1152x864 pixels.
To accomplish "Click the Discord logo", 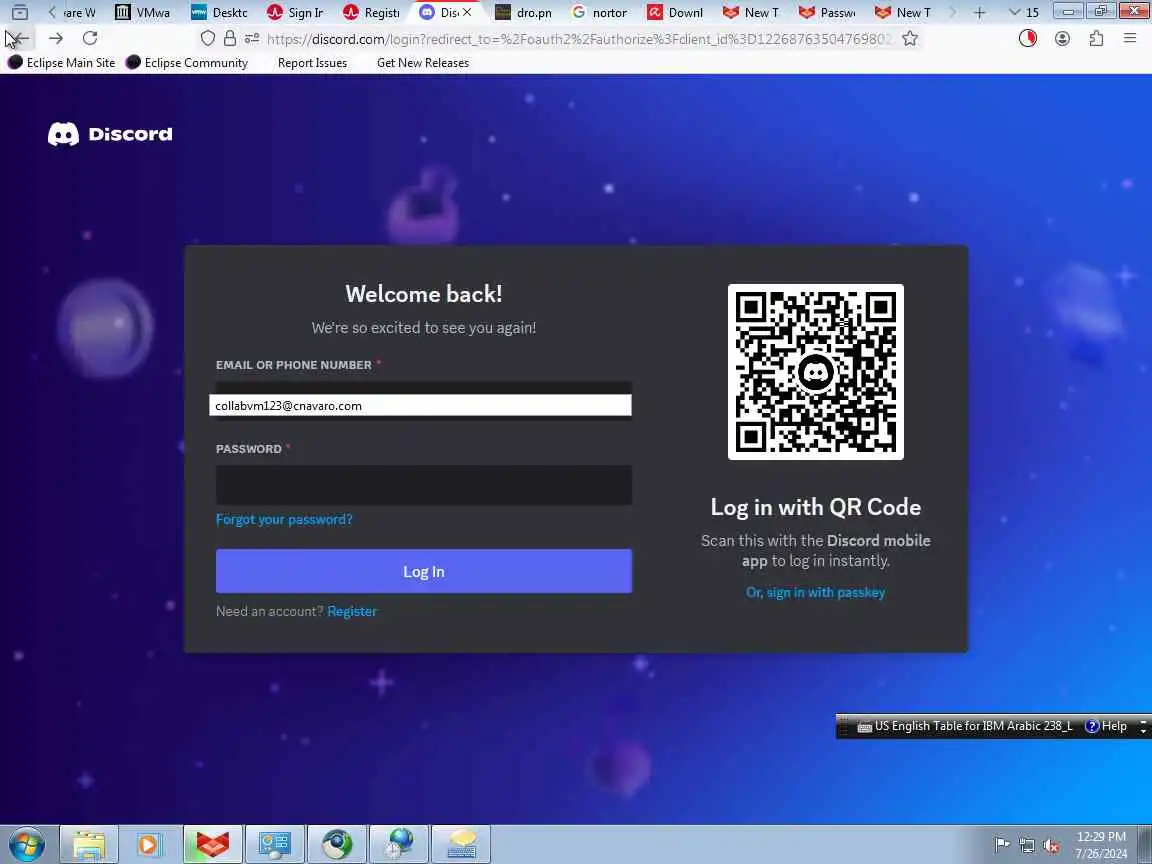I will 110,134.
